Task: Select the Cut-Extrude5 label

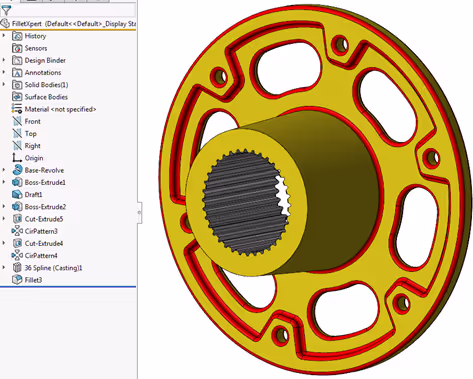Action: pyautogui.click(x=44, y=219)
